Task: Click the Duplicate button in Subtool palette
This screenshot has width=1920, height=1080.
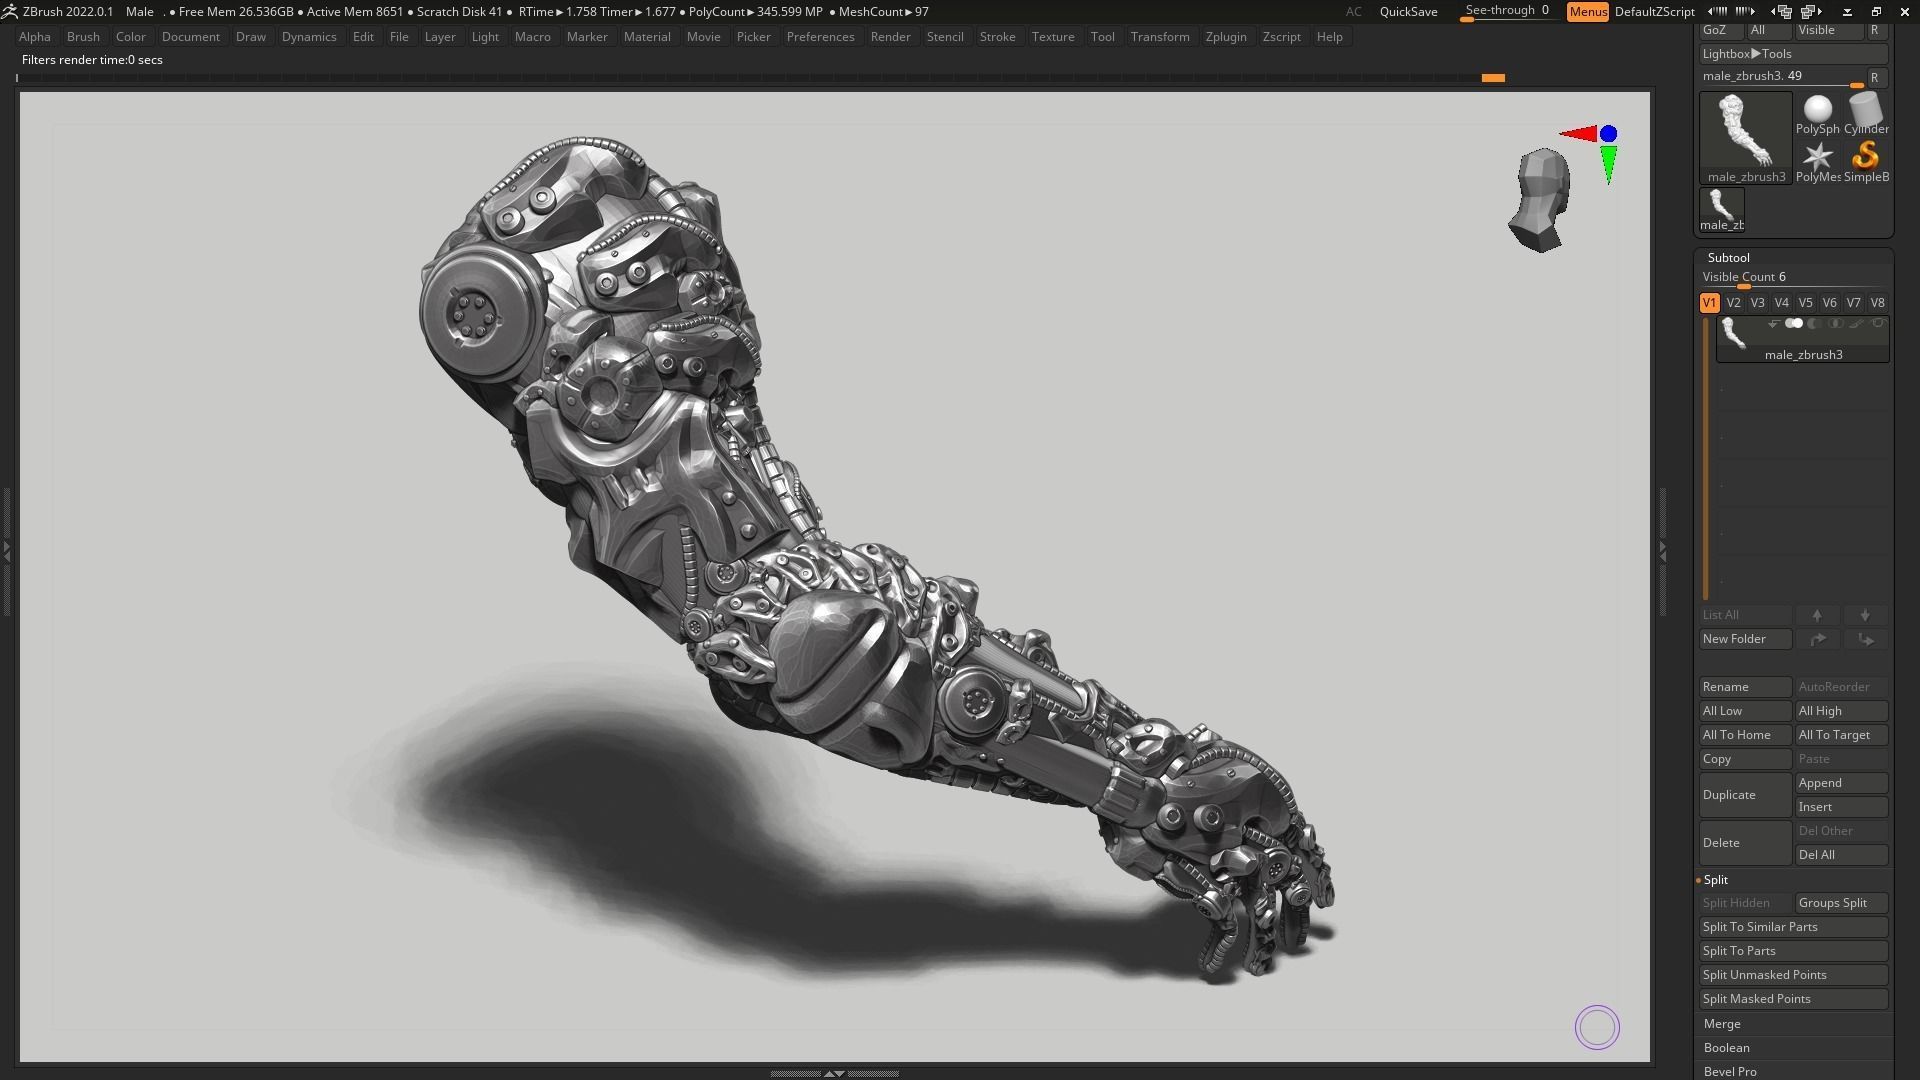Action: click(1746, 794)
